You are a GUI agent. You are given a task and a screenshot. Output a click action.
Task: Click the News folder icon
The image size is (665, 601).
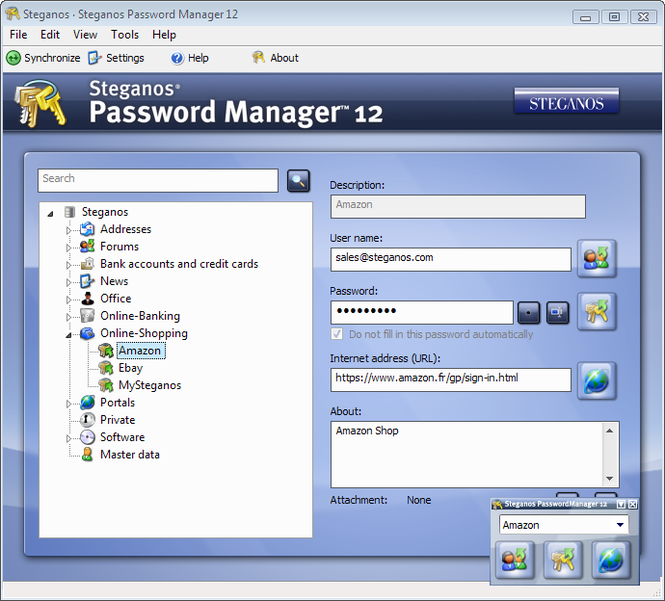pos(87,281)
